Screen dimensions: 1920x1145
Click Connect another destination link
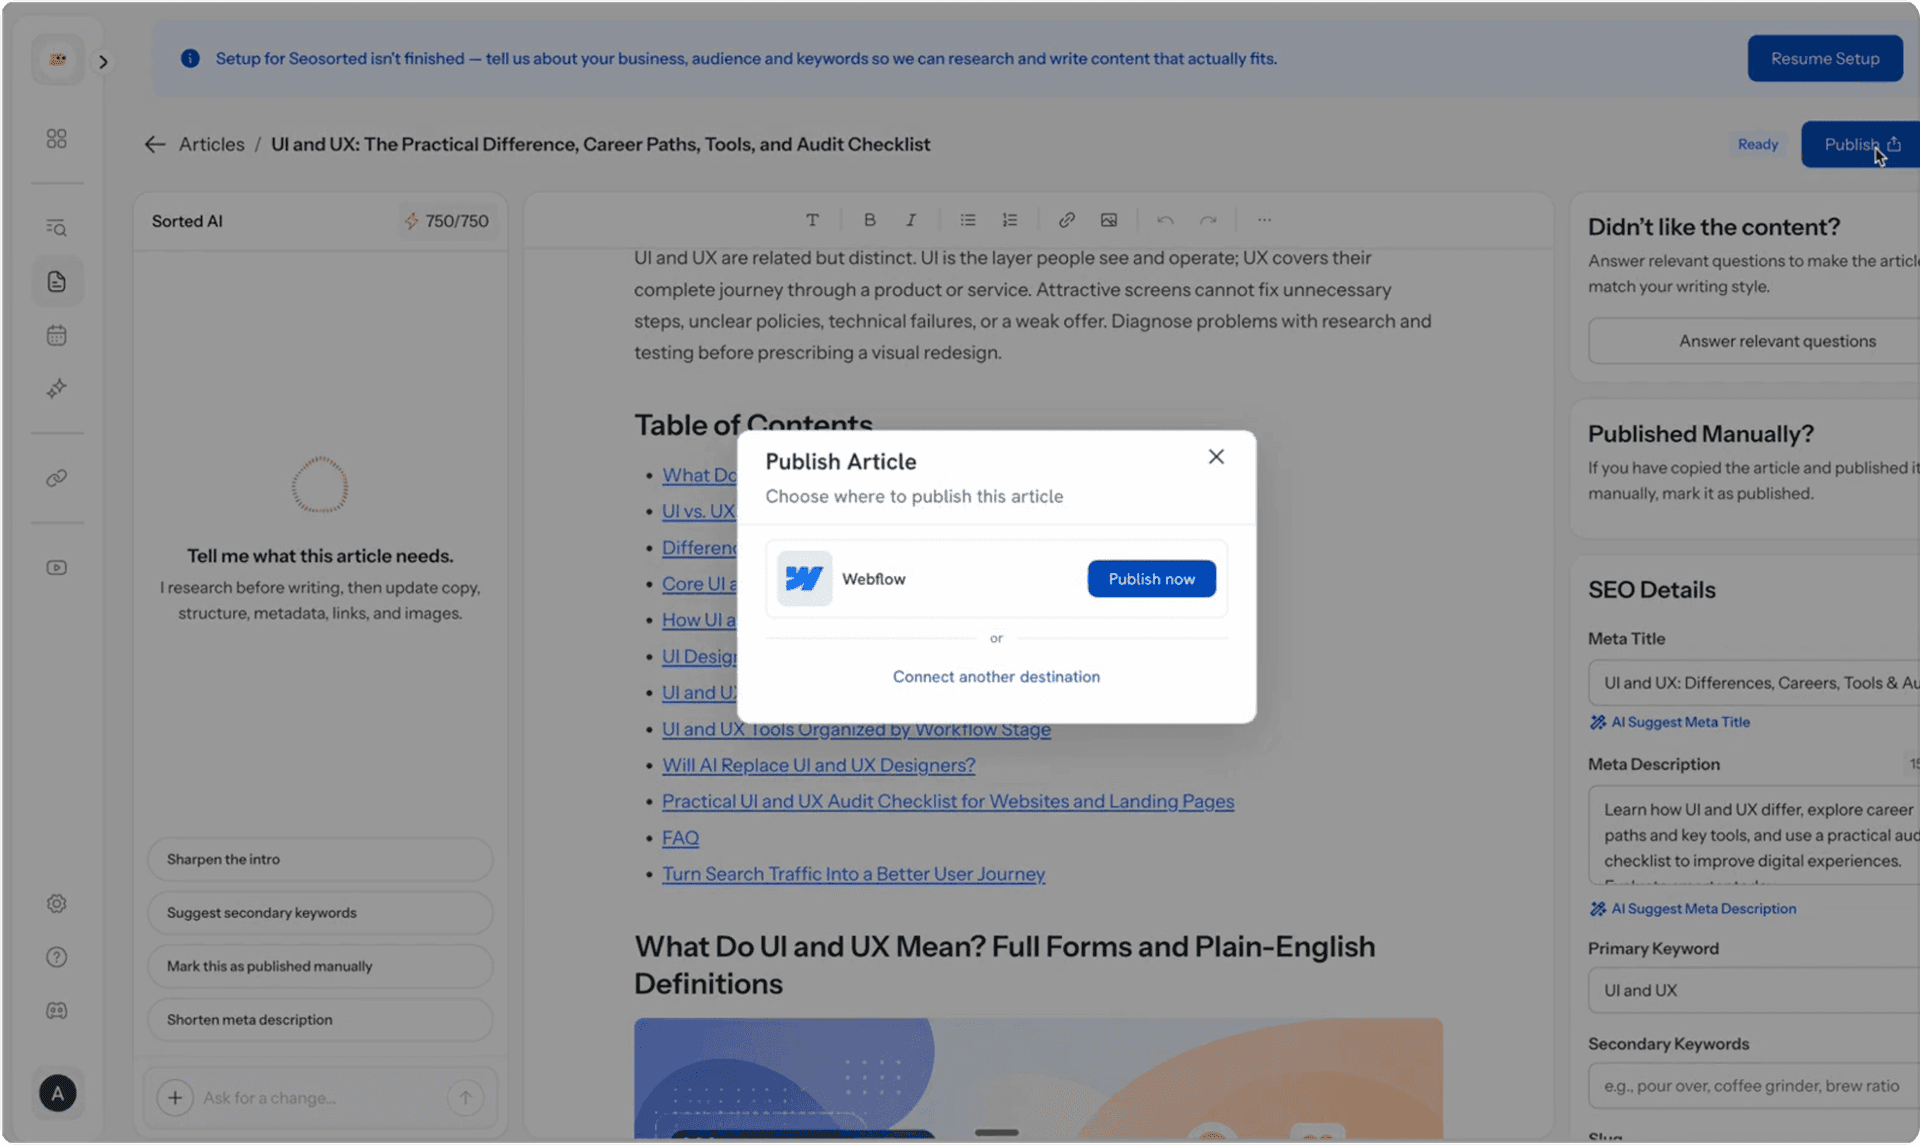996,677
